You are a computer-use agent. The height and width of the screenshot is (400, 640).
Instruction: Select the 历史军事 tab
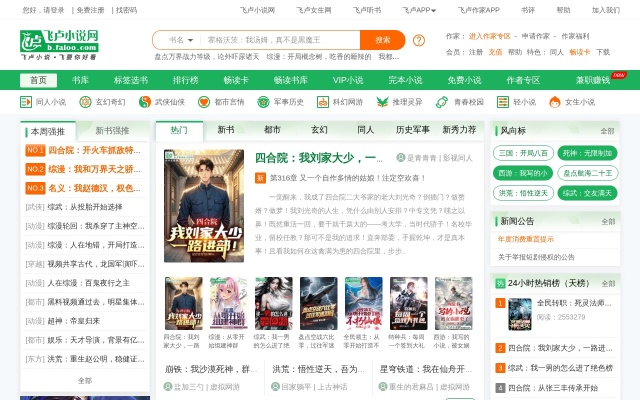point(413,130)
